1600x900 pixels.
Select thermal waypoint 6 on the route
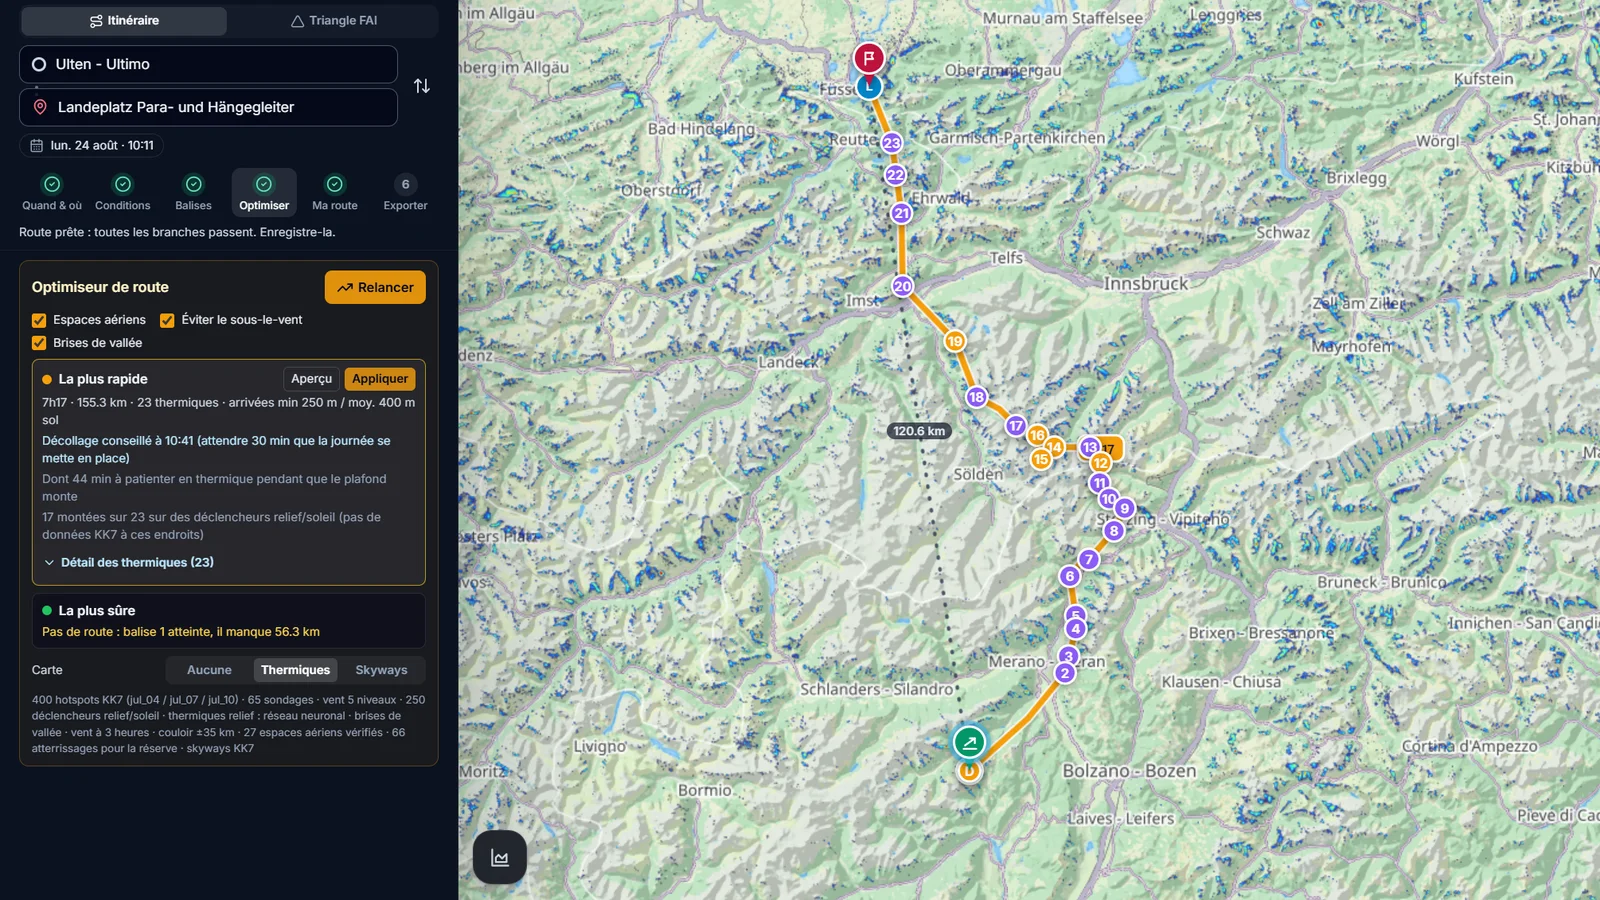click(1070, 576)
